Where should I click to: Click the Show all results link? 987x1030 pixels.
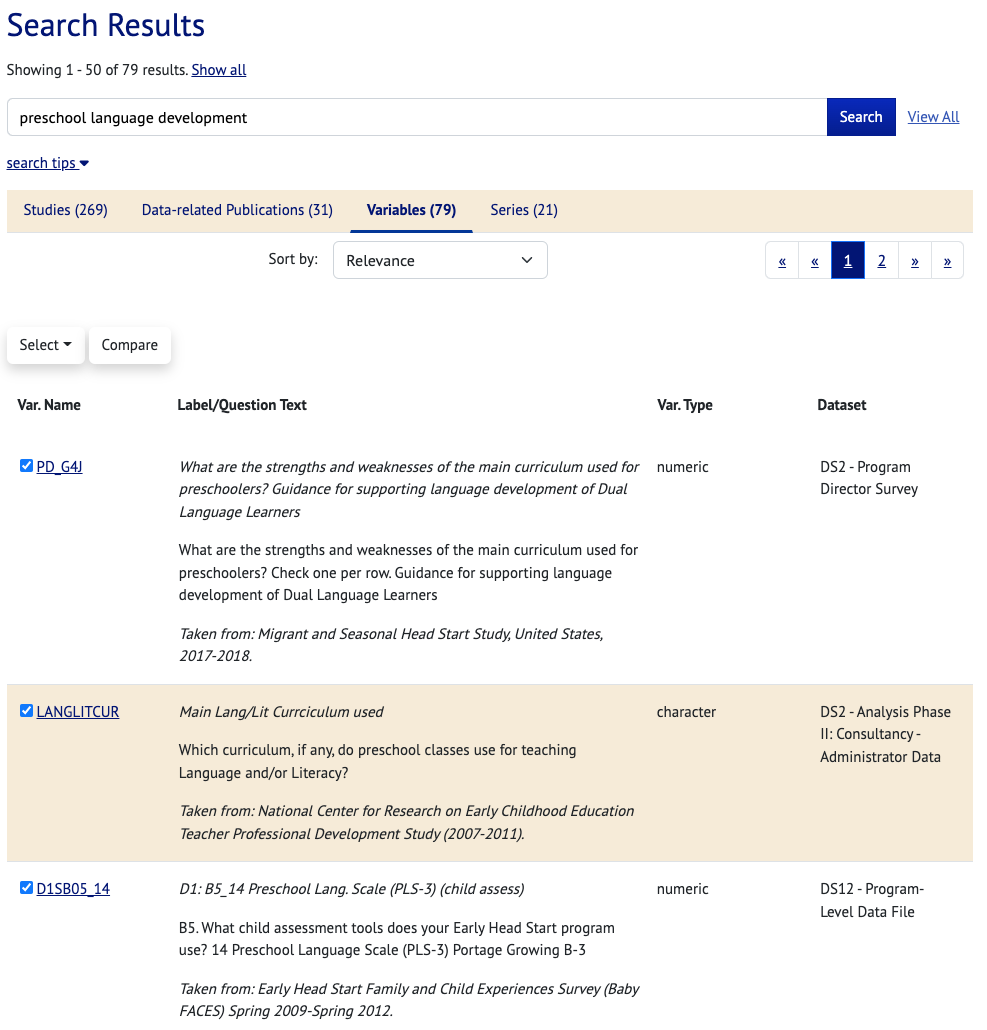(x=218, y=70)
